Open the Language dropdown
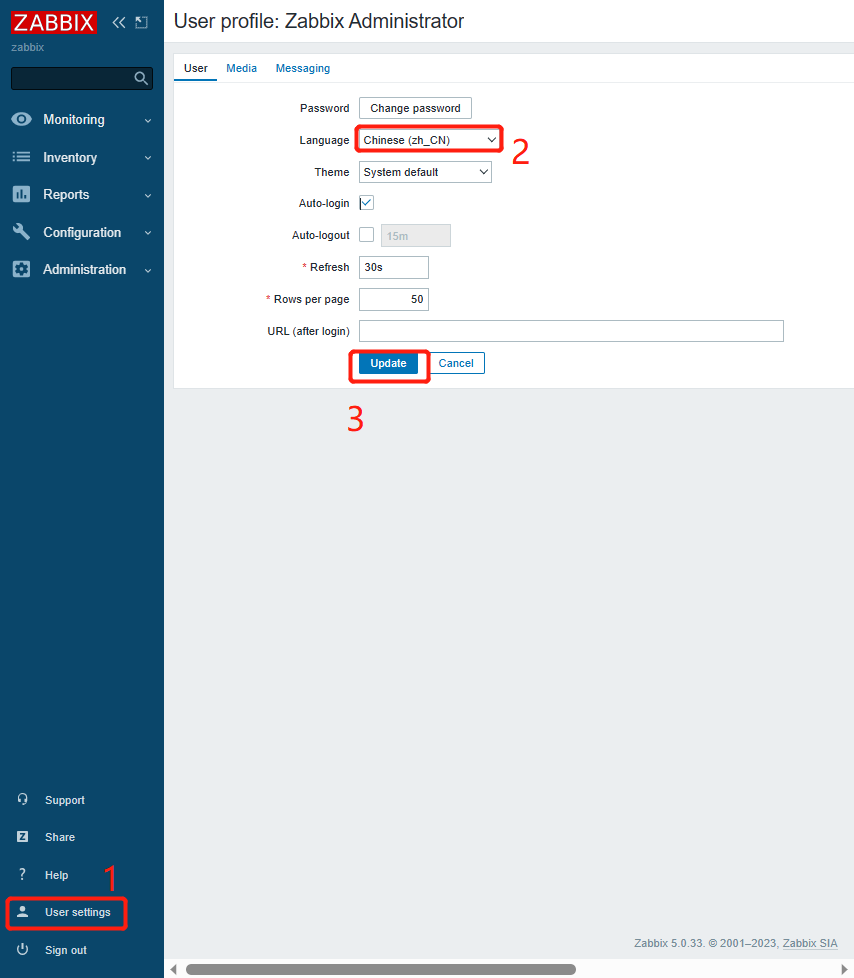This screenshot has height=978, width=854. click(429, 140)
